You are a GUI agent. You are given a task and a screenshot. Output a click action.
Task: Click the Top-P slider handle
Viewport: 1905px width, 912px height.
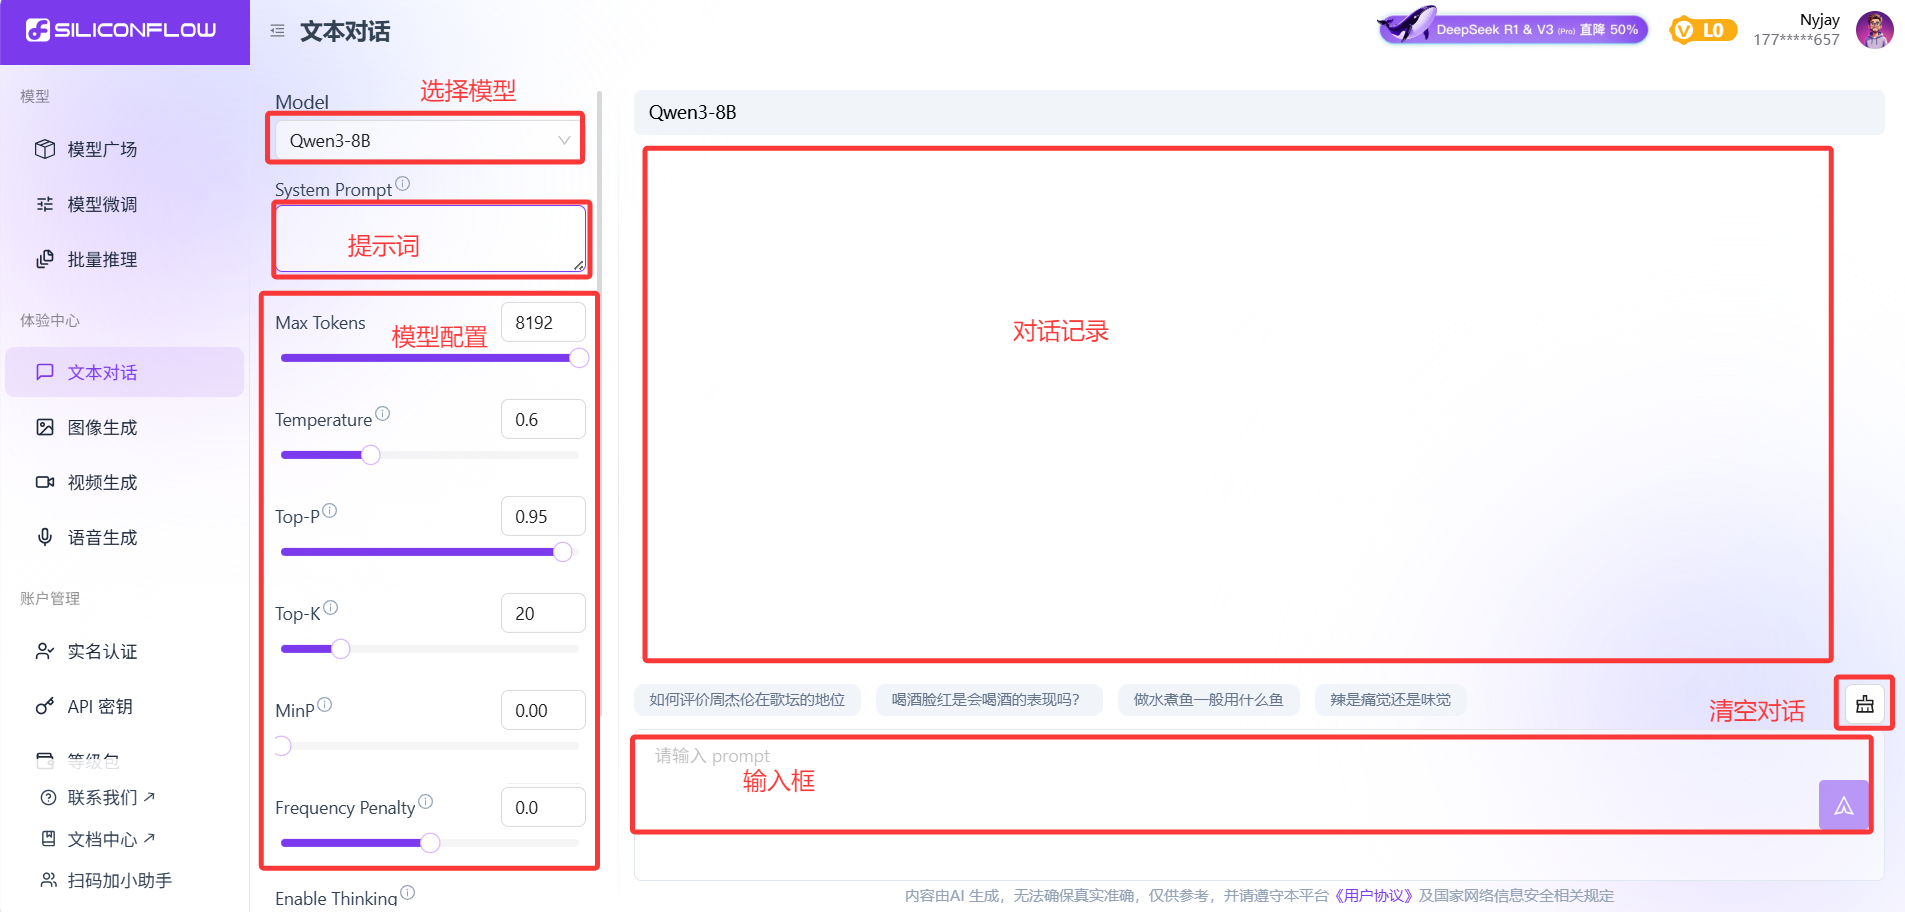click(x=563, y=552)
